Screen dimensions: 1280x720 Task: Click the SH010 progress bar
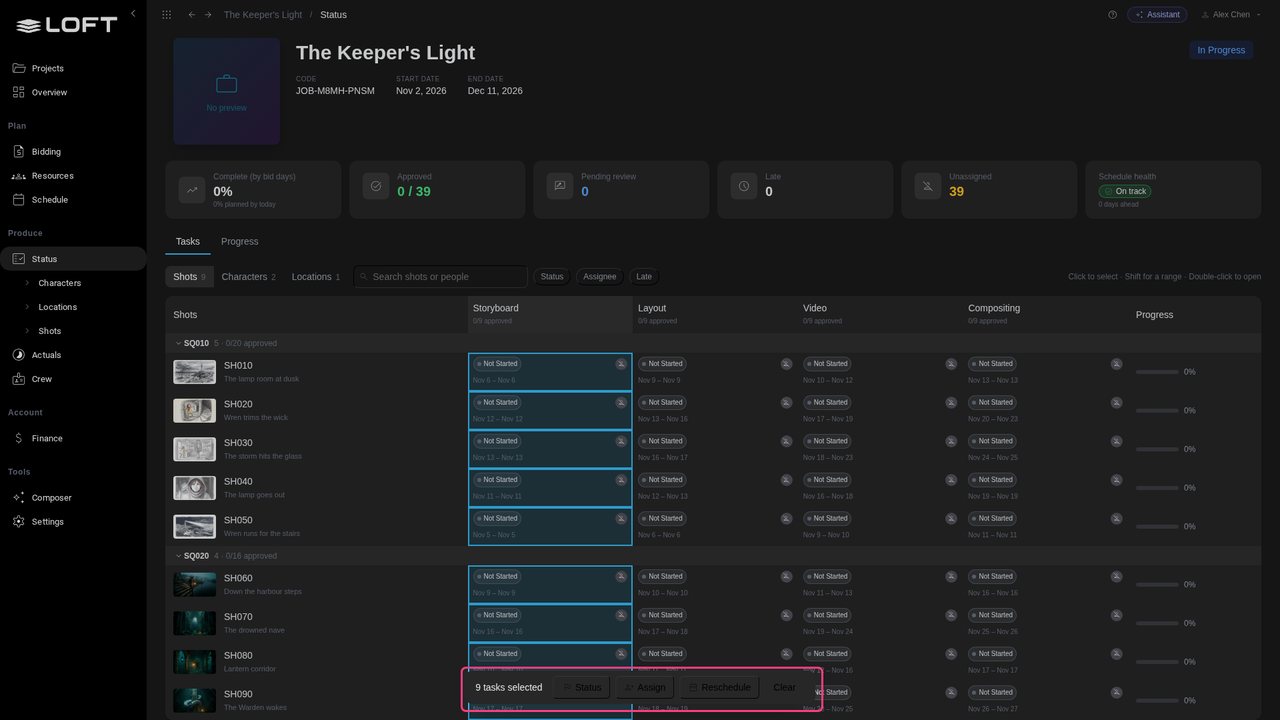click(x=1157, y=372)
